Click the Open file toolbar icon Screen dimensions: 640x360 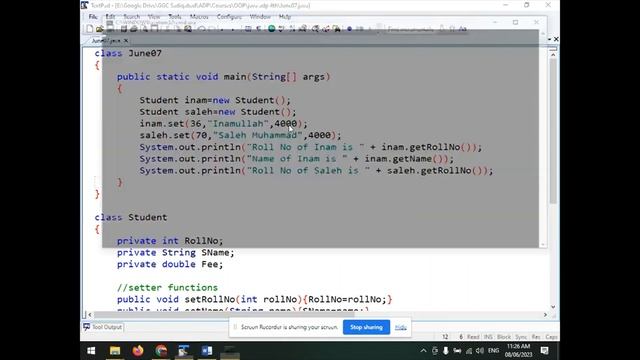(x=100, y=29)
